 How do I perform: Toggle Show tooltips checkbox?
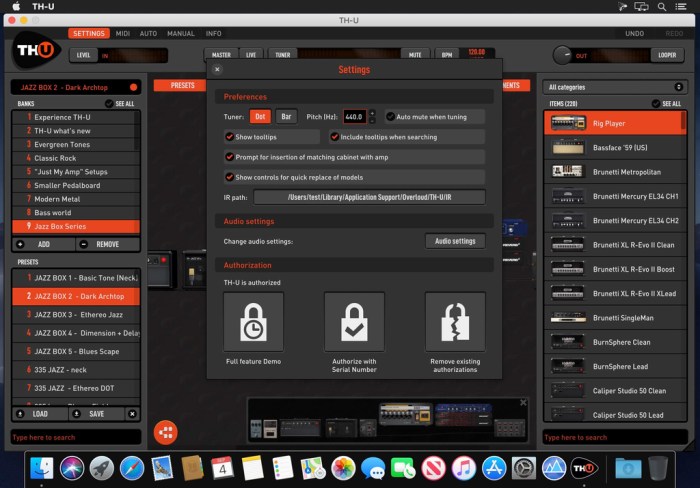[229, 137]
